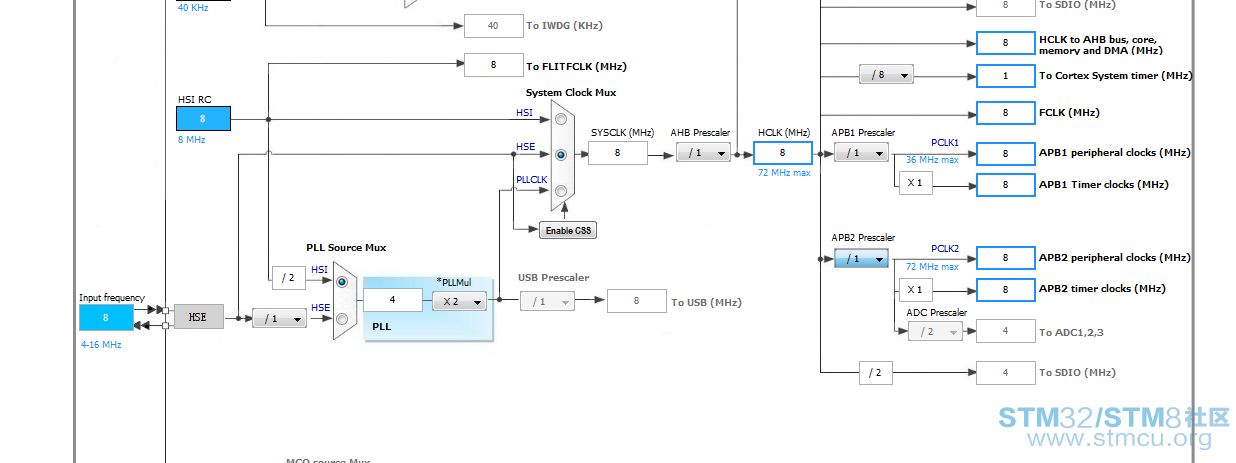Click the 4-16 MHz range text
This screenshot has width=1236, height=463.
pyautogui.click(x=101, y=344)
